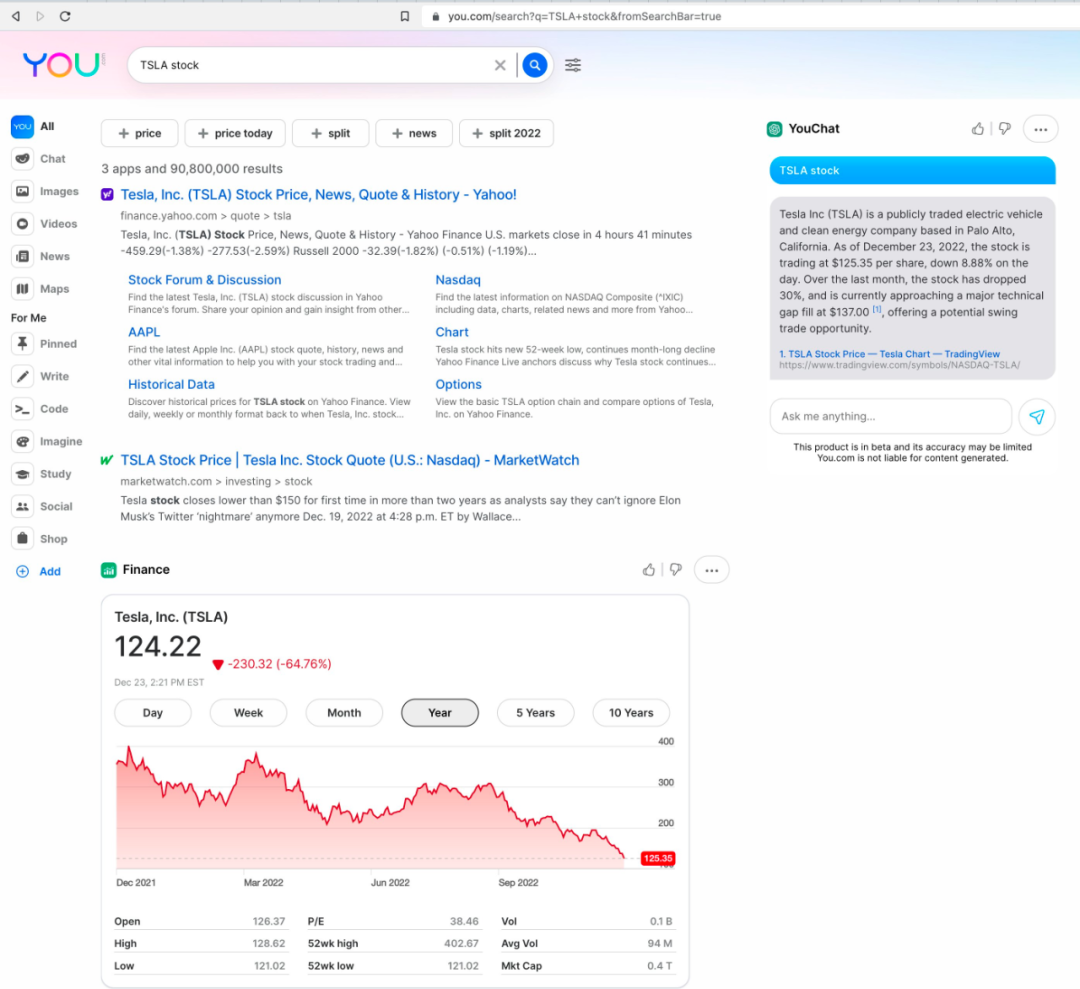Click the Pinned pin icon
The image size is (1080, 989).
22,343
